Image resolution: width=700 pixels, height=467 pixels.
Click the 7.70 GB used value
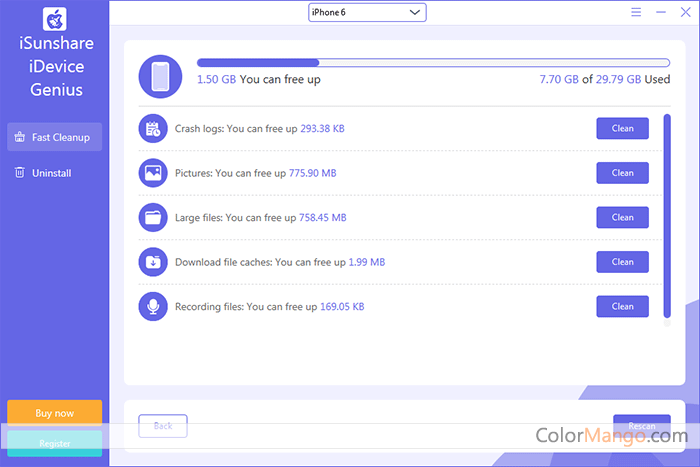559,79
